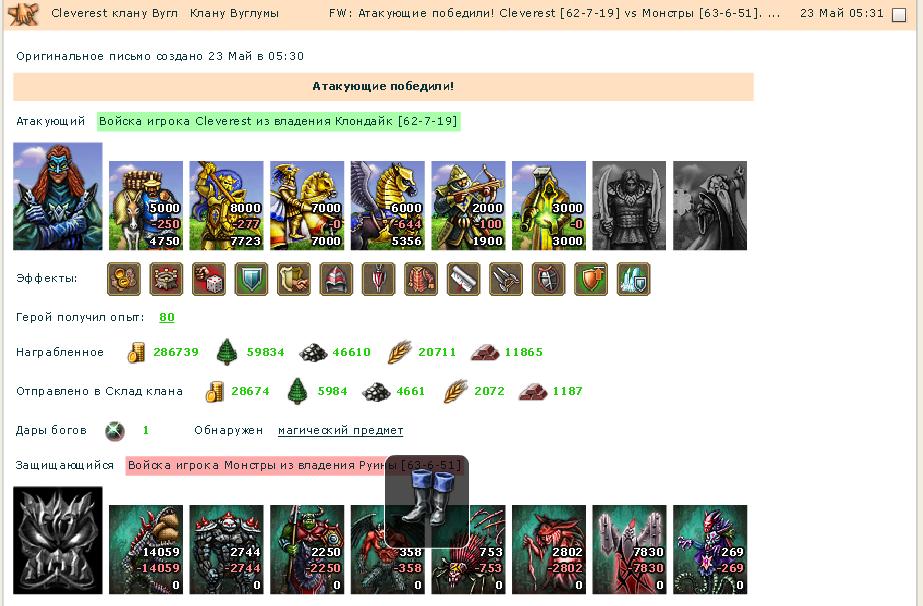
Task: Click the hero experience value 80
Action: pyautogui.click(x=167, y=317)
